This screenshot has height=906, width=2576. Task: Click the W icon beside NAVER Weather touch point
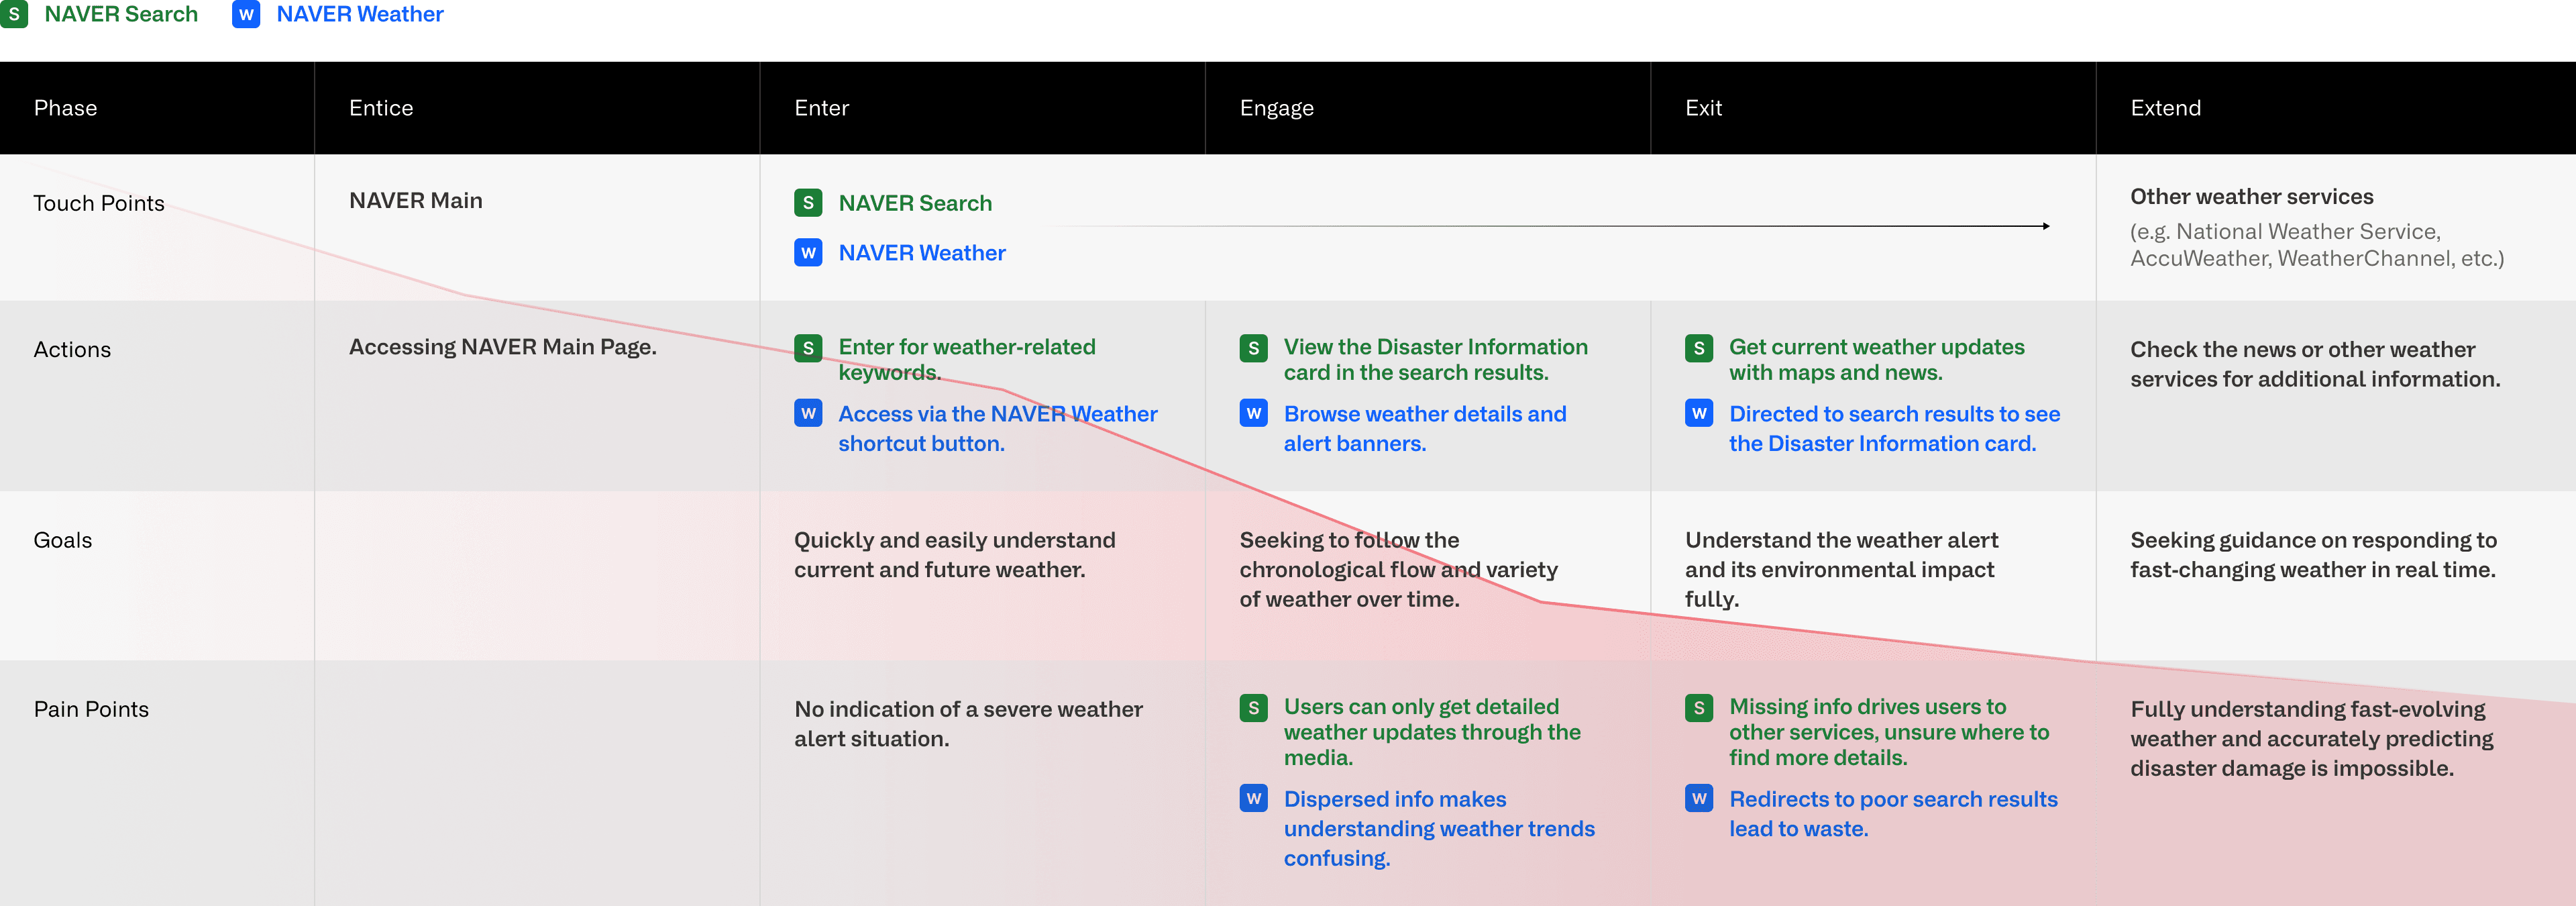click(x=808, y=253)
